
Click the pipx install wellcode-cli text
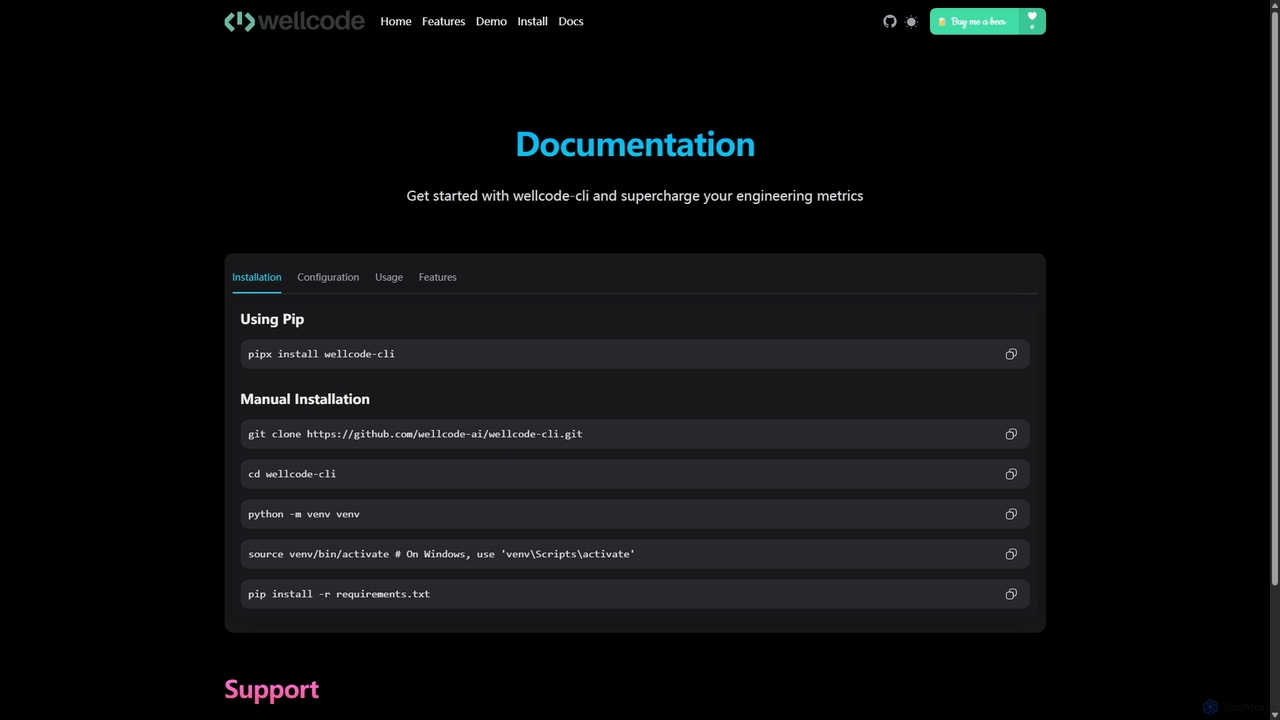pyautogui.click(x=321, y=354)
